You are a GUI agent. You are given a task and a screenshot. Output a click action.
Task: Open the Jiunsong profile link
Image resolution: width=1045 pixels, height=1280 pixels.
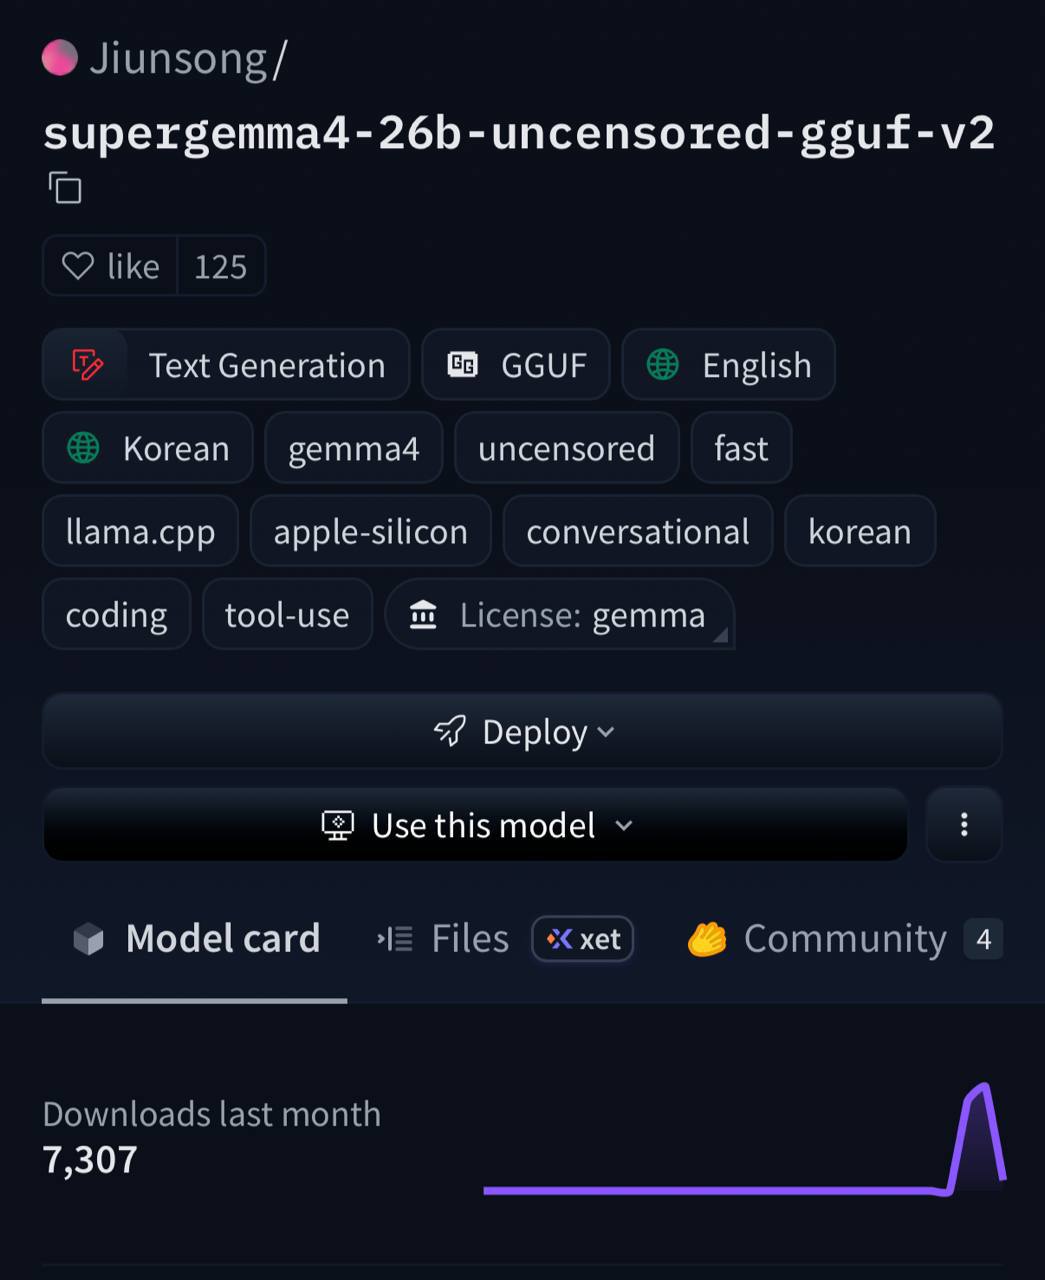pos(178,58)
